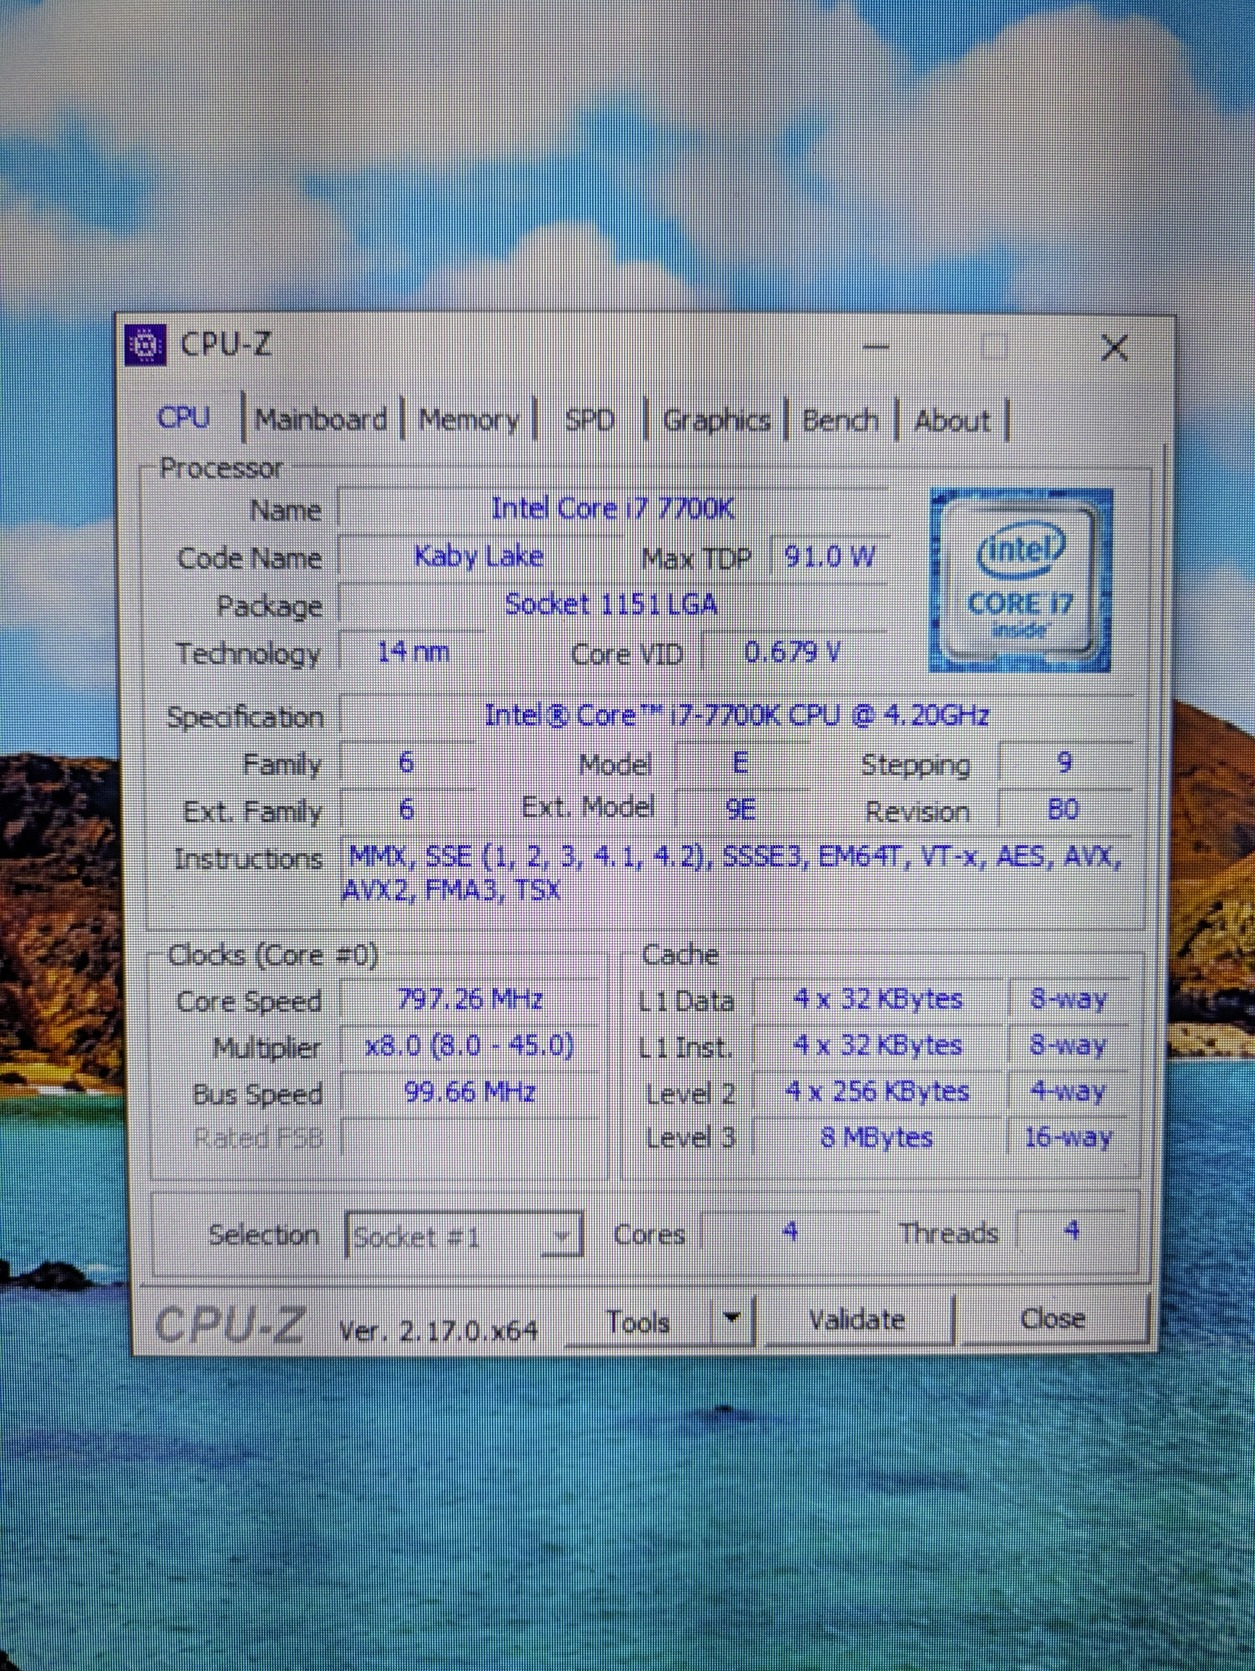Click the Model value E

[x=739, y=763]
